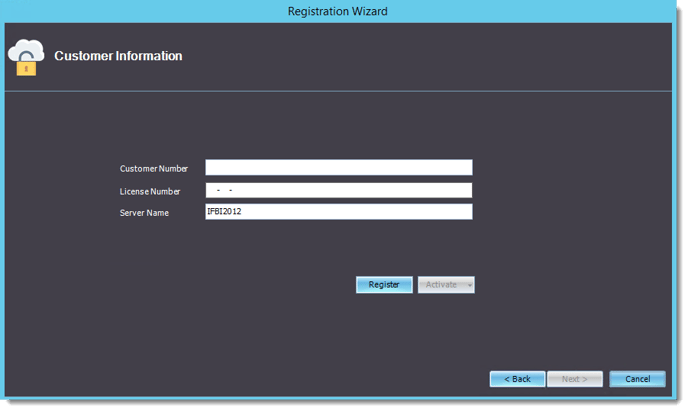Click the Next button
The width and height of the screenshot is (688, 411).
574,379
